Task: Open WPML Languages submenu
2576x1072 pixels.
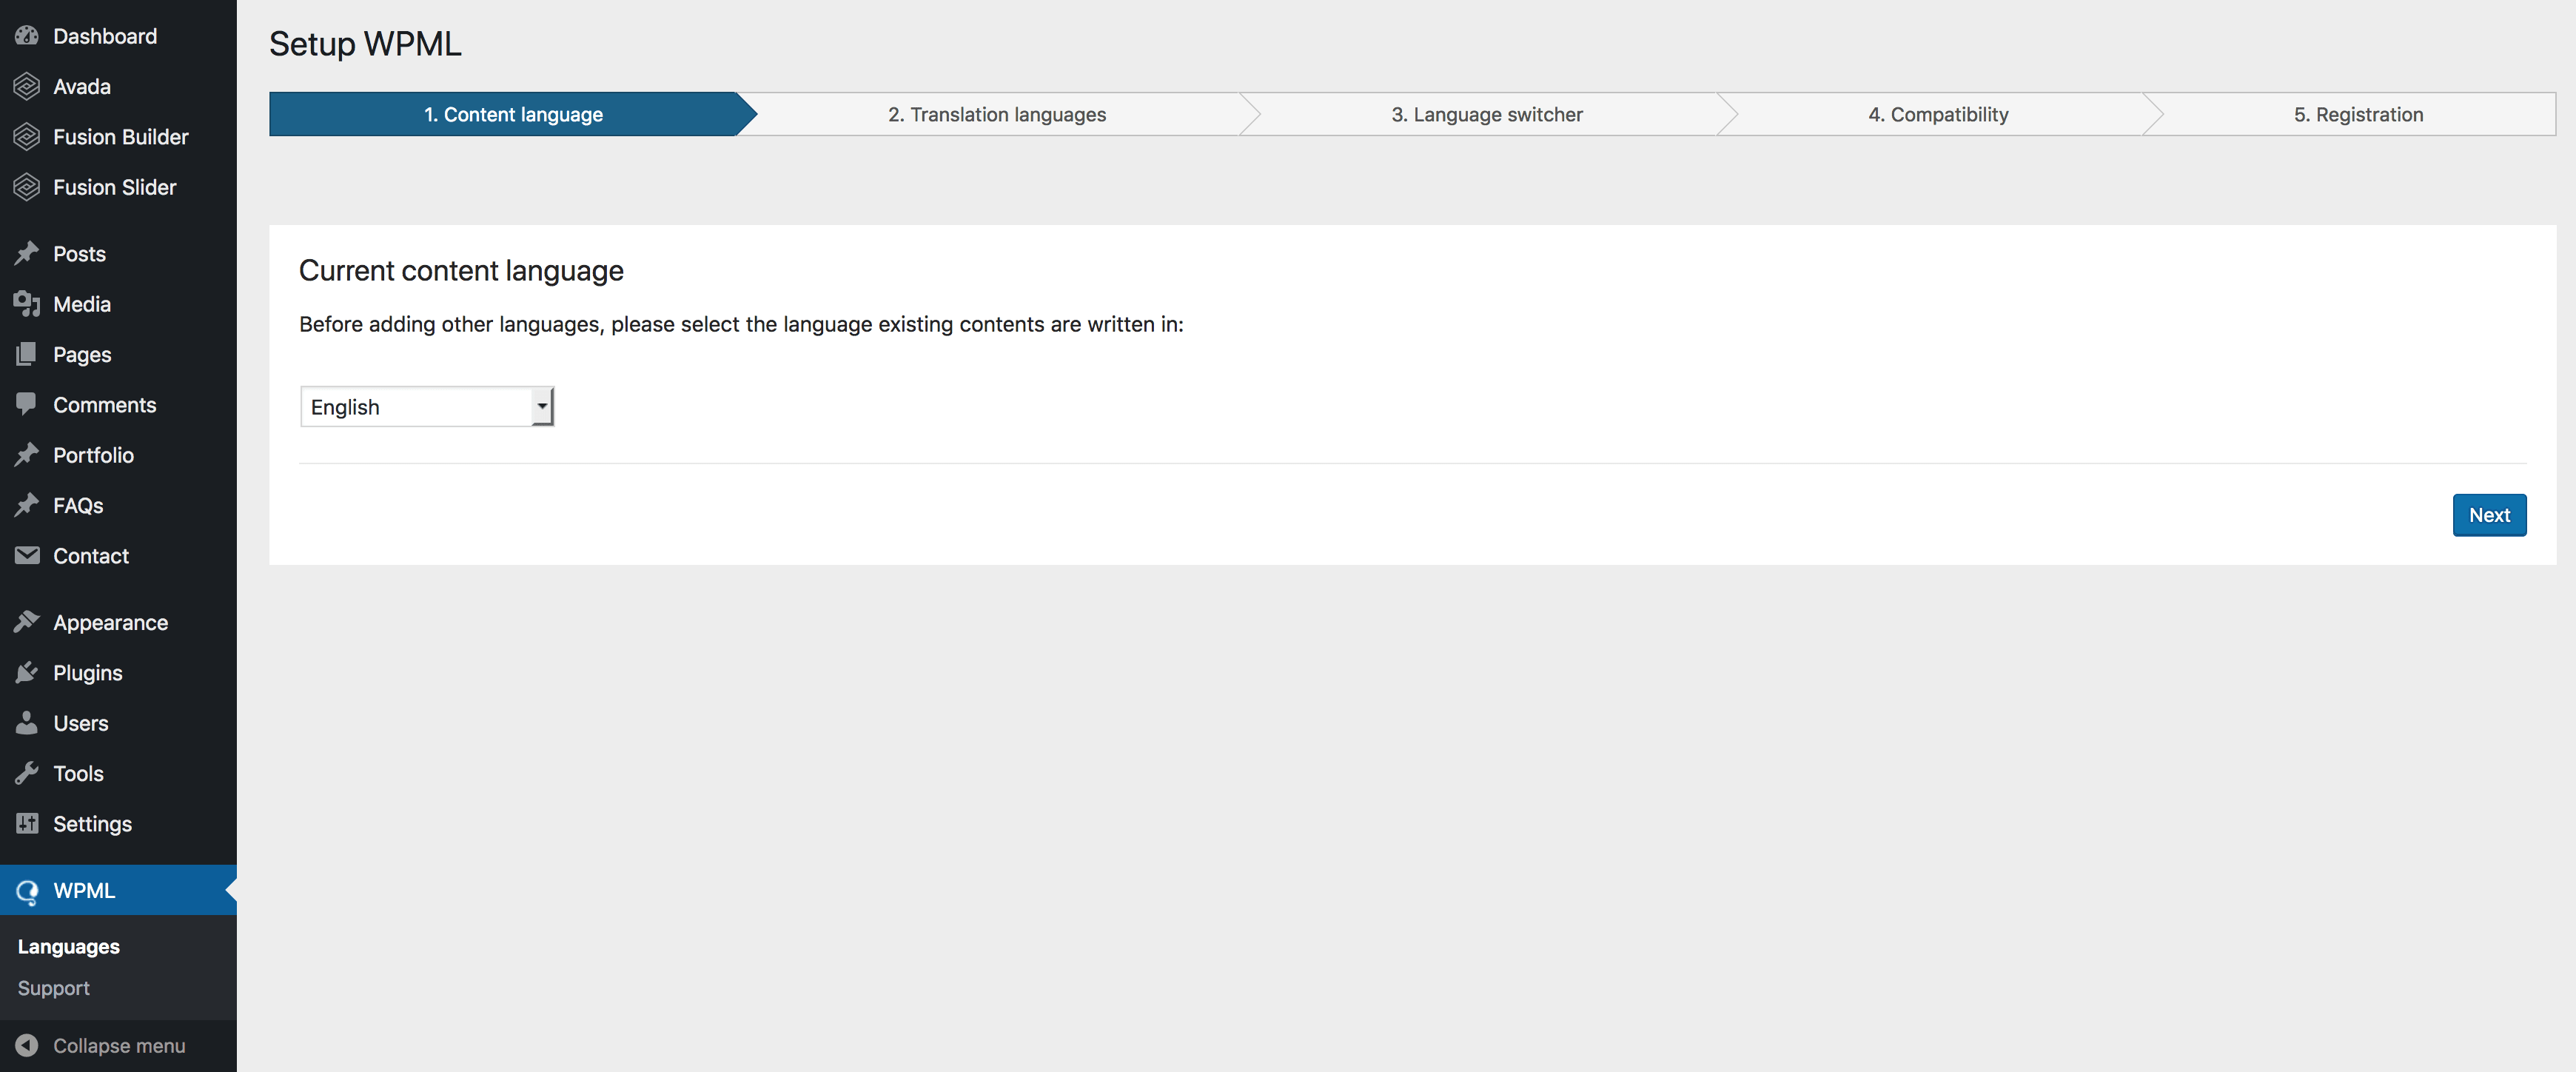Action: tap(68, 947)
